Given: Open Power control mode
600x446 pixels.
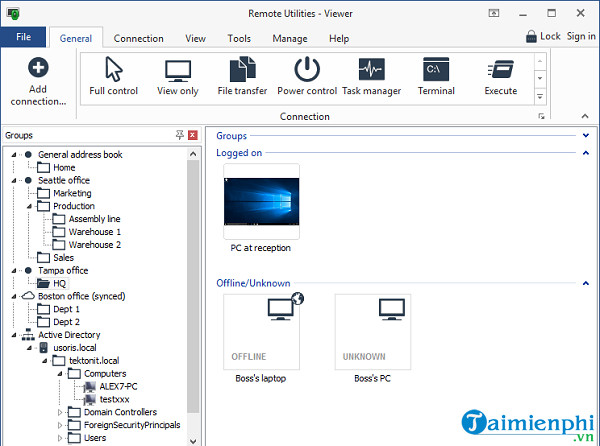Looking at the screenshot, I should point(307,77).
